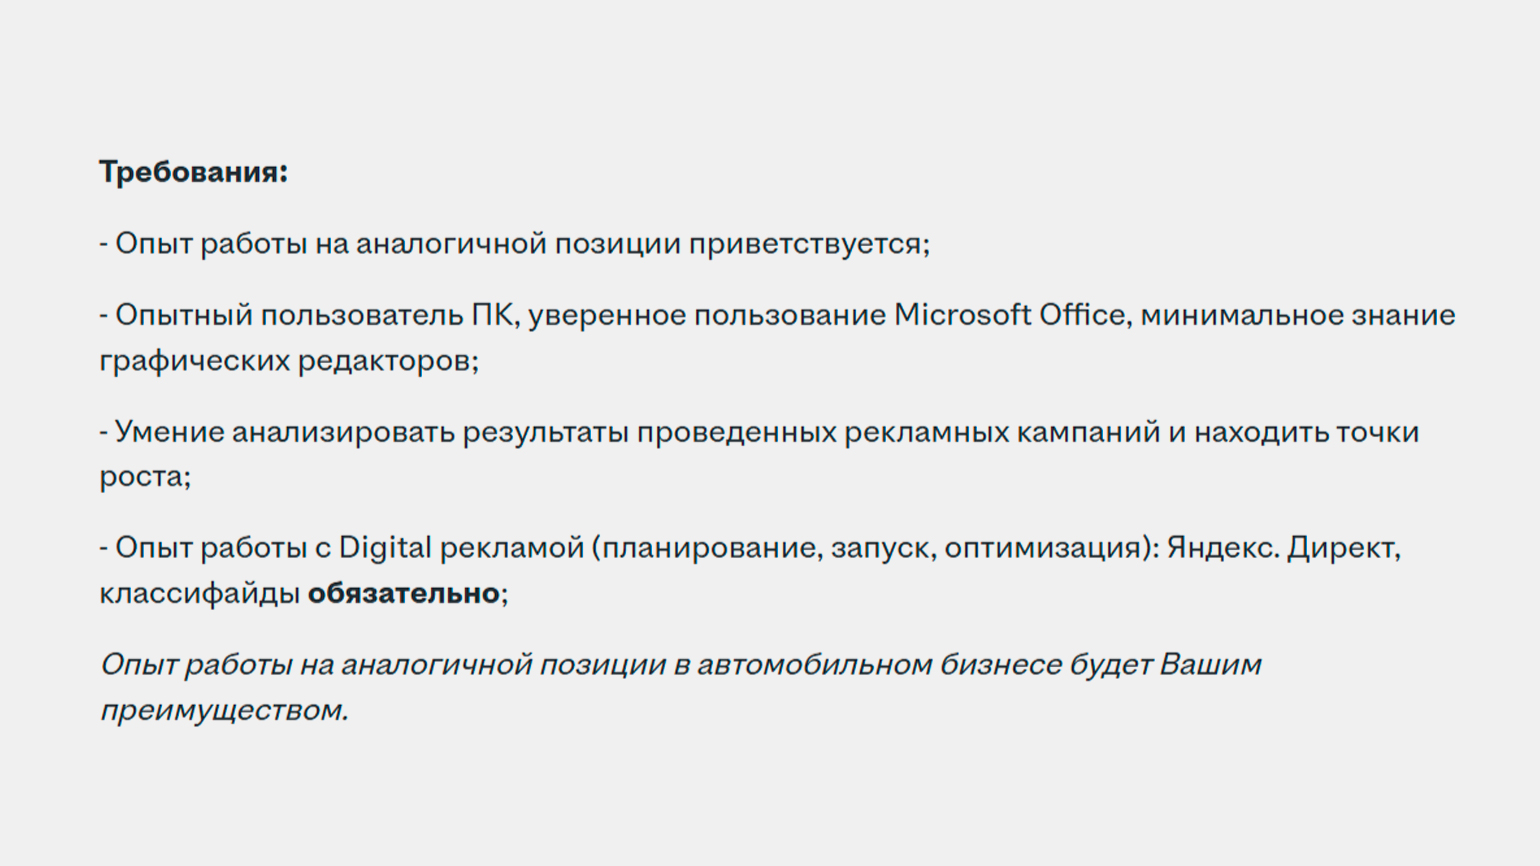Click the bold heading 'Требования:'
The height and width of the screenshot is (866, 1540).
point(193,172)
